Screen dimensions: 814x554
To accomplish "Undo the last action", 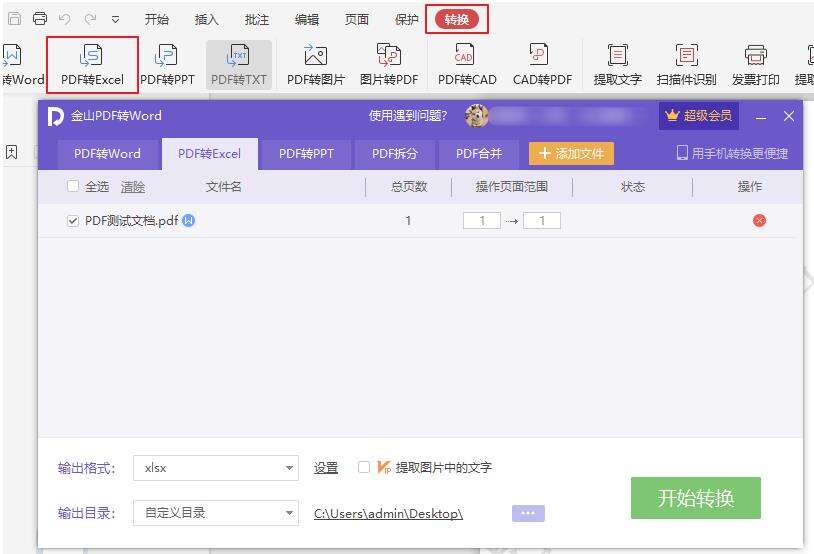I will (65, 19).
